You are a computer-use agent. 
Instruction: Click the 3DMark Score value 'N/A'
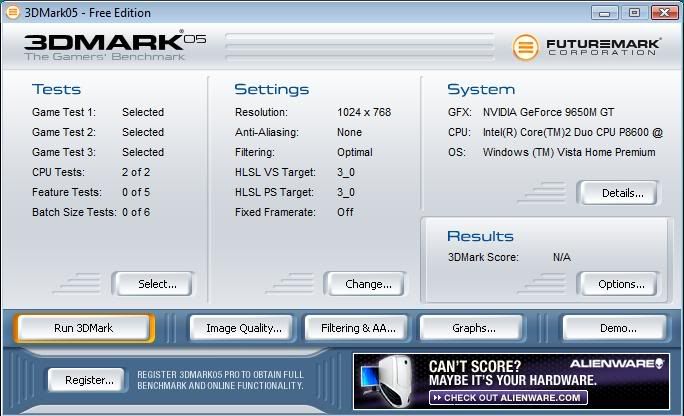(561, 257)
